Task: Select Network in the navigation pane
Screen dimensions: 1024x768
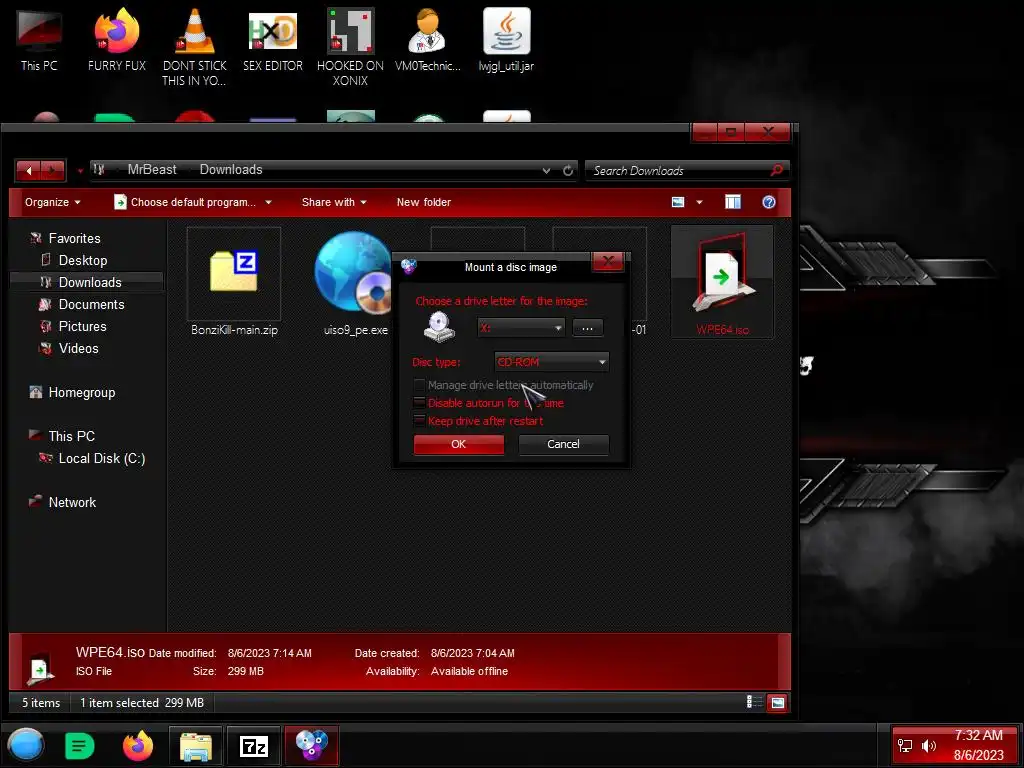Action: coord(72,502)
